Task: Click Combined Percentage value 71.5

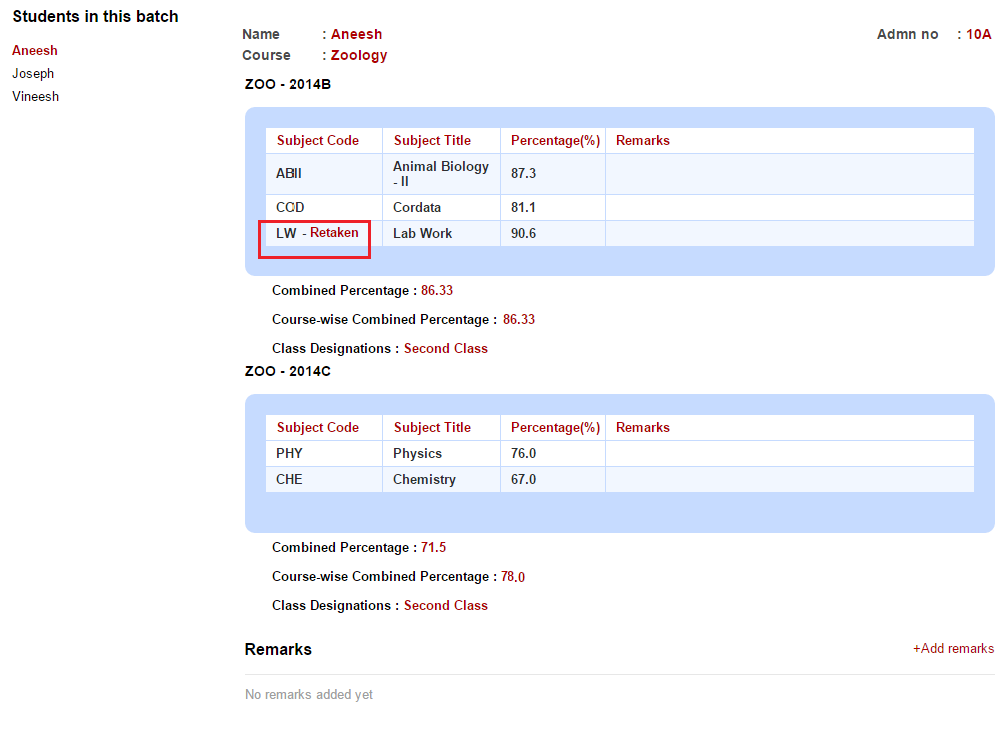Action: click(433, 547)
